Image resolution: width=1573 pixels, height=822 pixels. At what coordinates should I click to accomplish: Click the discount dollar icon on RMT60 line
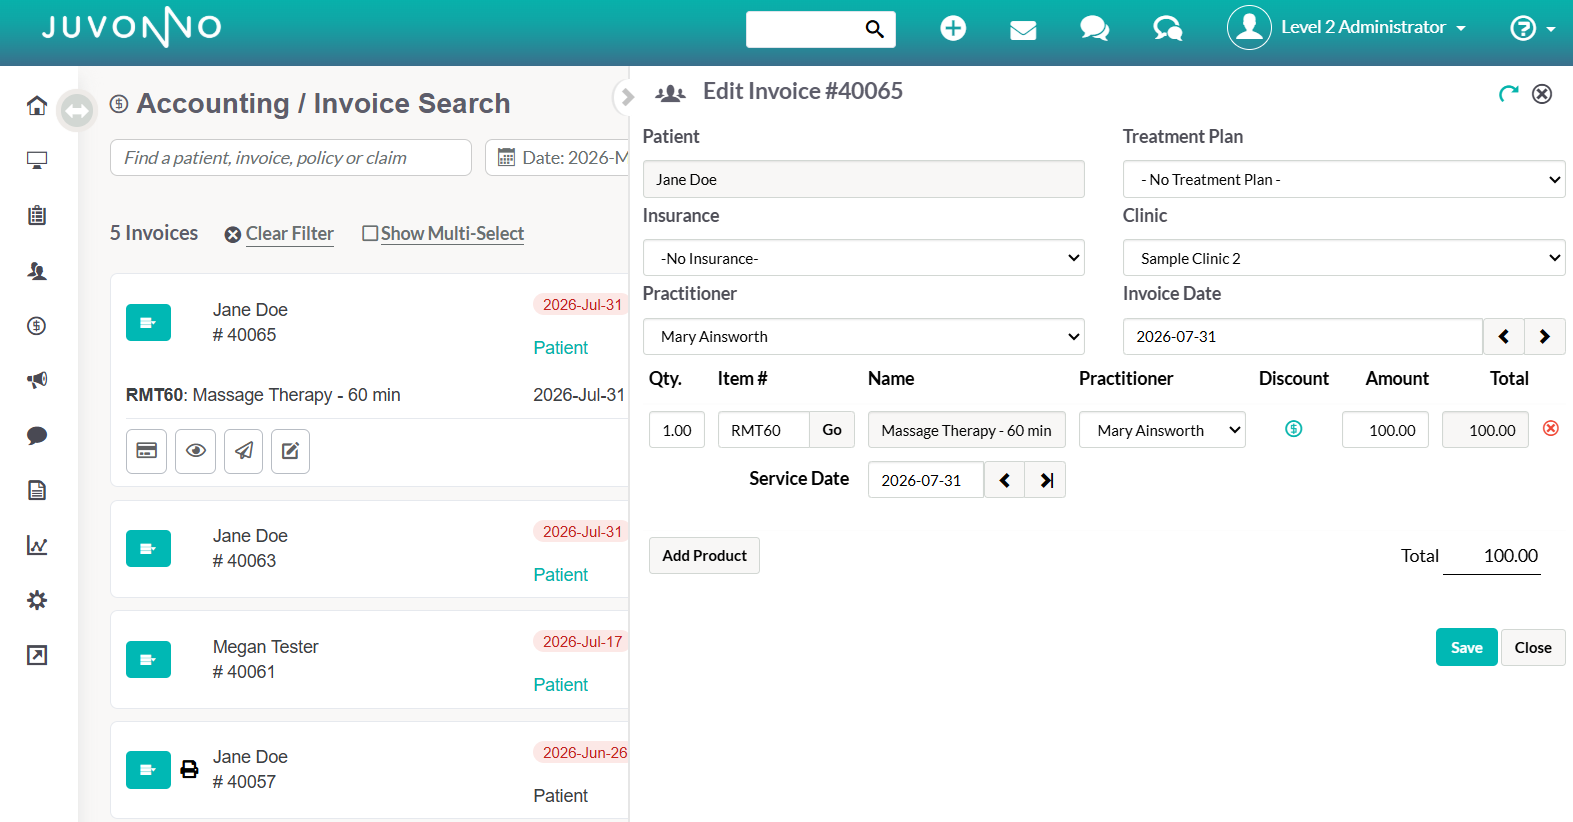click(1293, 429)
